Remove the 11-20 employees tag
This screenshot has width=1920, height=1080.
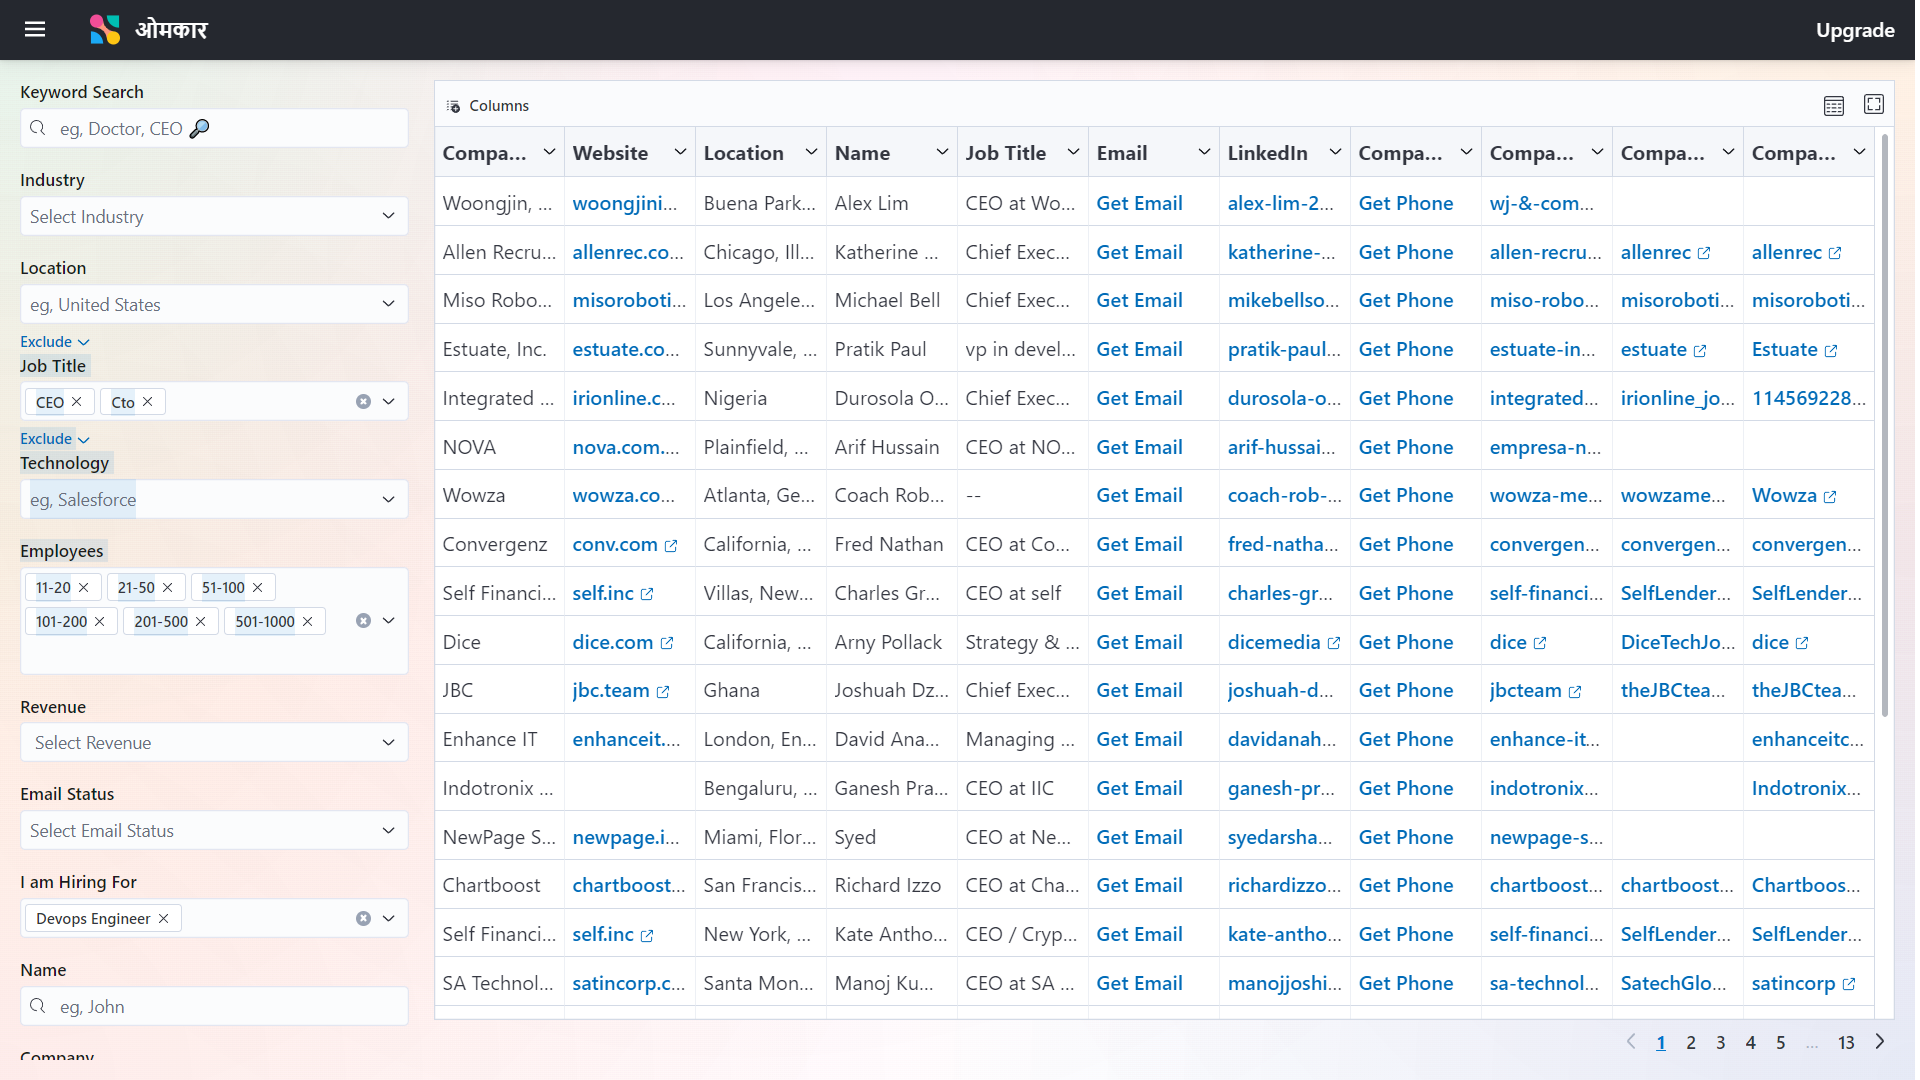pos(84,588)
